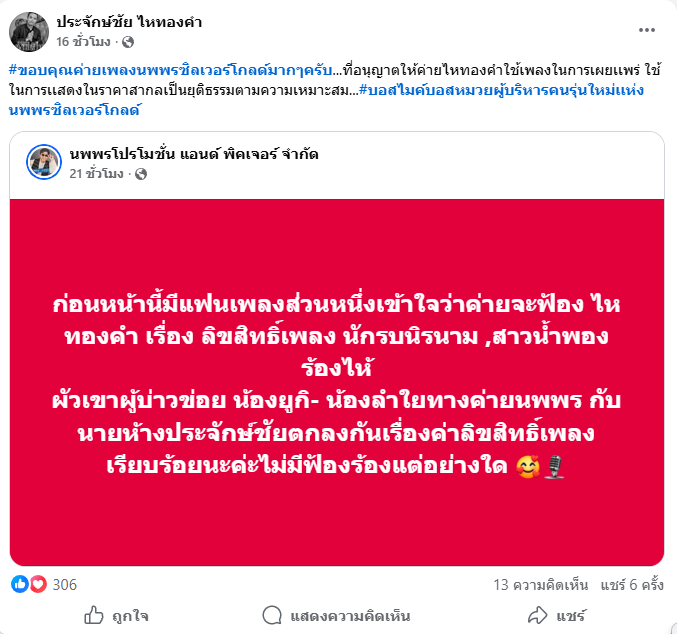
Task: Click the red heart reaction icon
Action: click(x=38, y=584)
